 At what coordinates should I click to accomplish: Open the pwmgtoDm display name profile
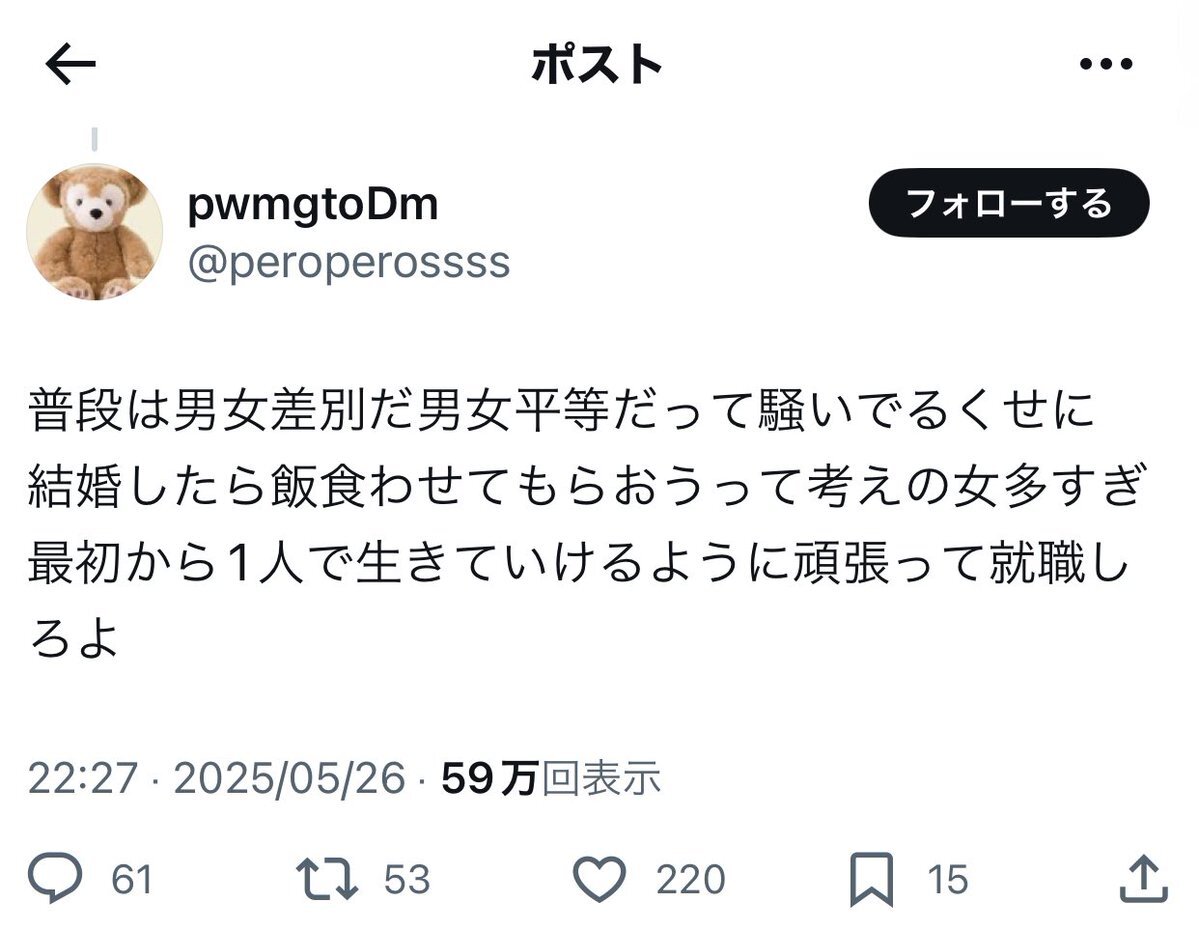(313, 204)
